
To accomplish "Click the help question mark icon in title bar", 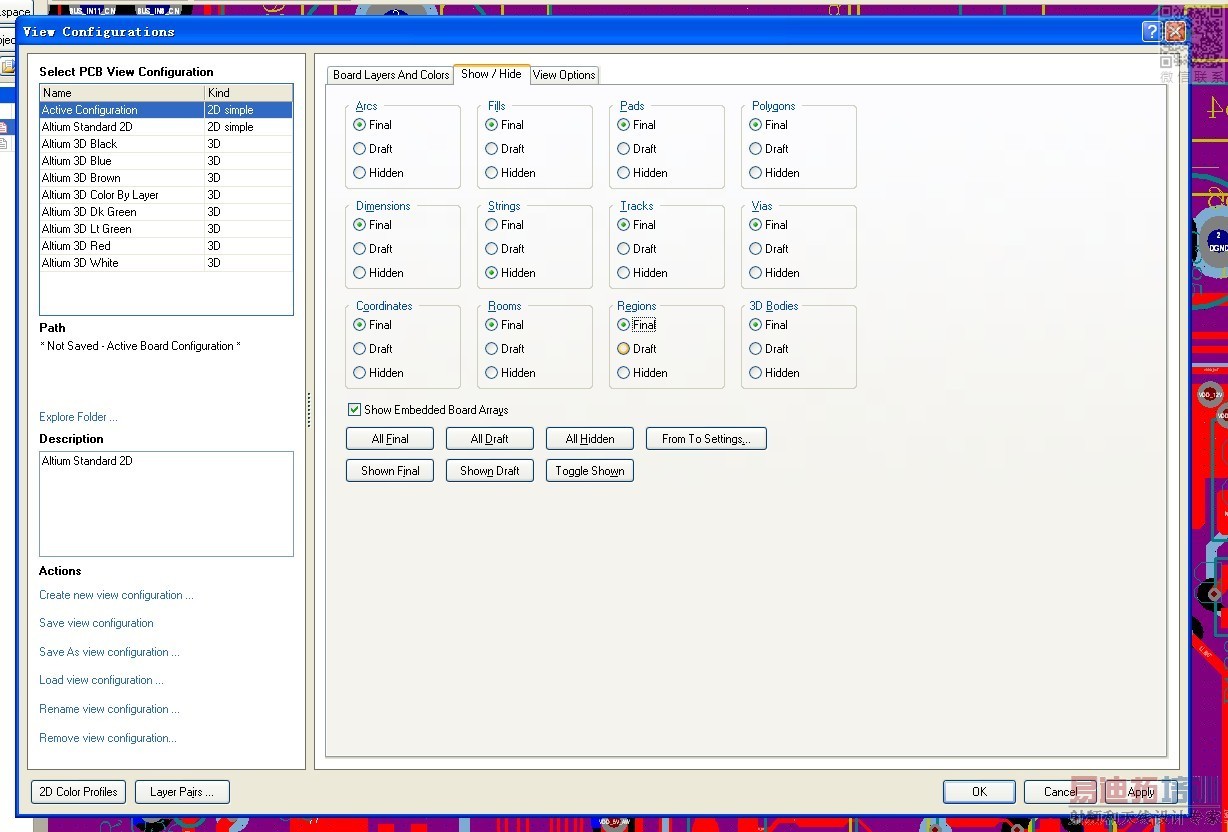I will [x=1151, y=32].
